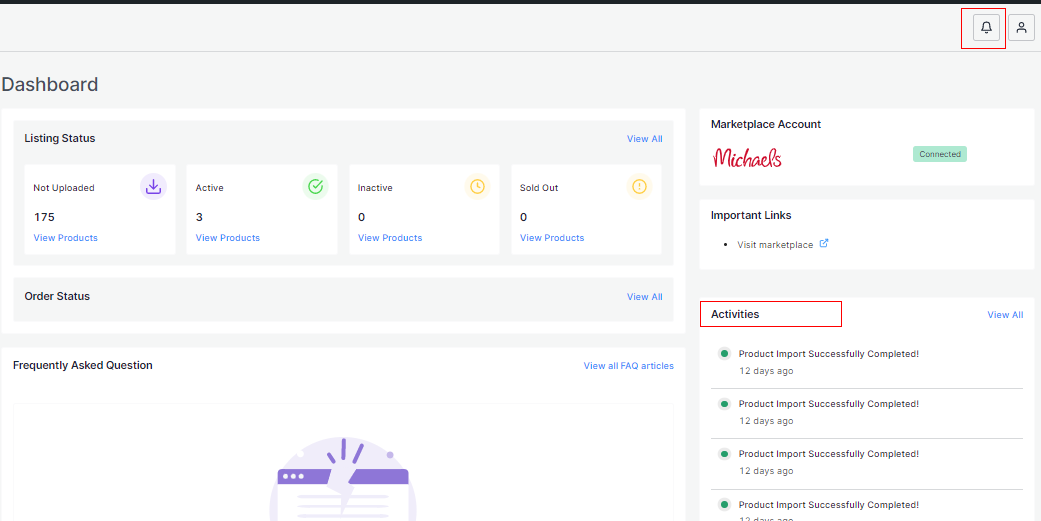Image resolution: width=1041 pixels, height=521 pixels.
Task: View all Listing Status entries
Action: pos(644,139)
